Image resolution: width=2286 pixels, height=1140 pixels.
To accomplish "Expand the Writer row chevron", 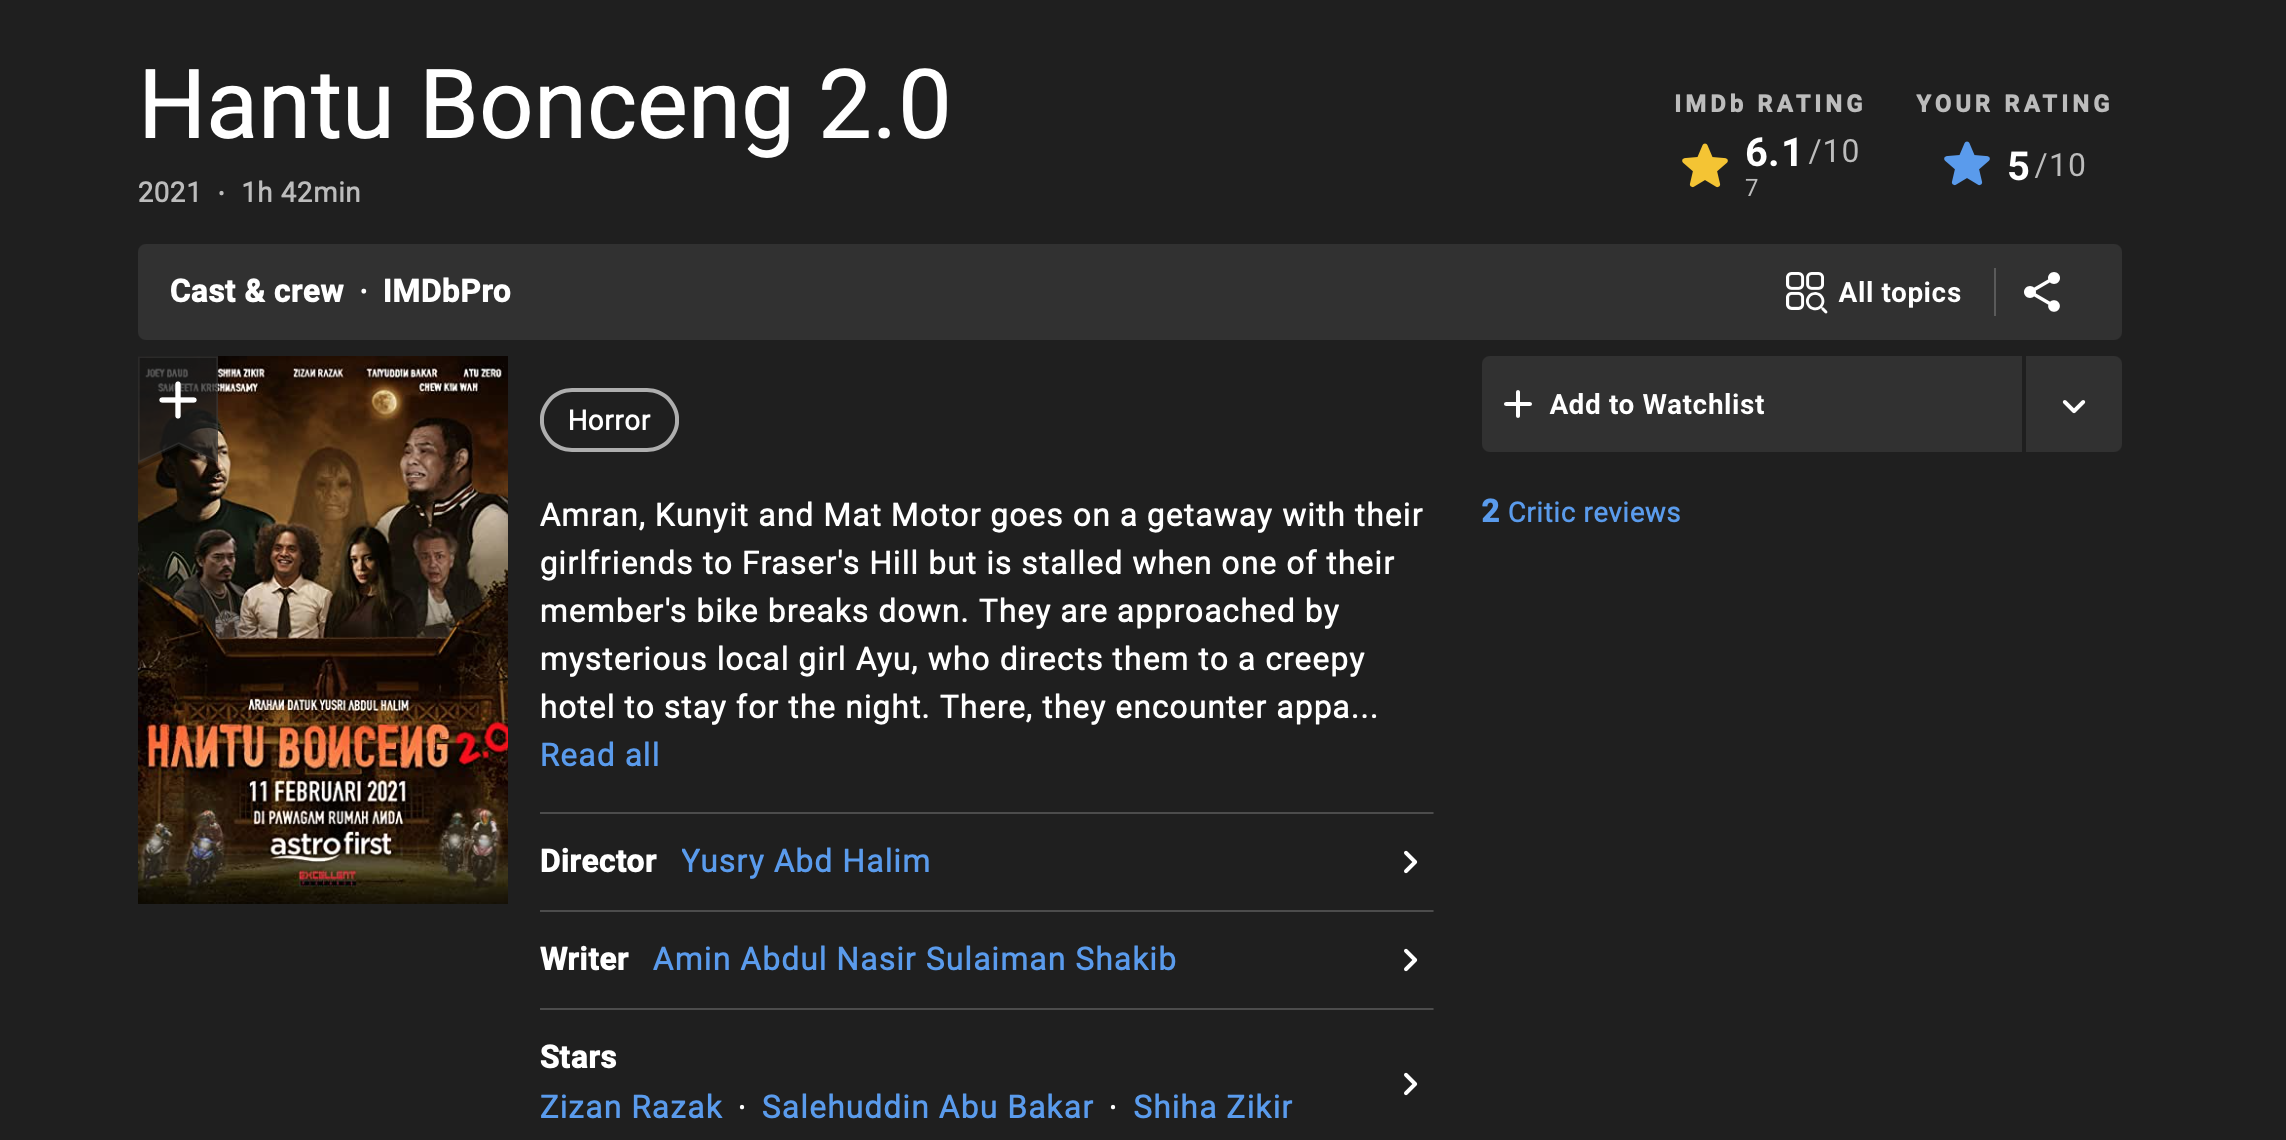I will [x=1410, y=960].
